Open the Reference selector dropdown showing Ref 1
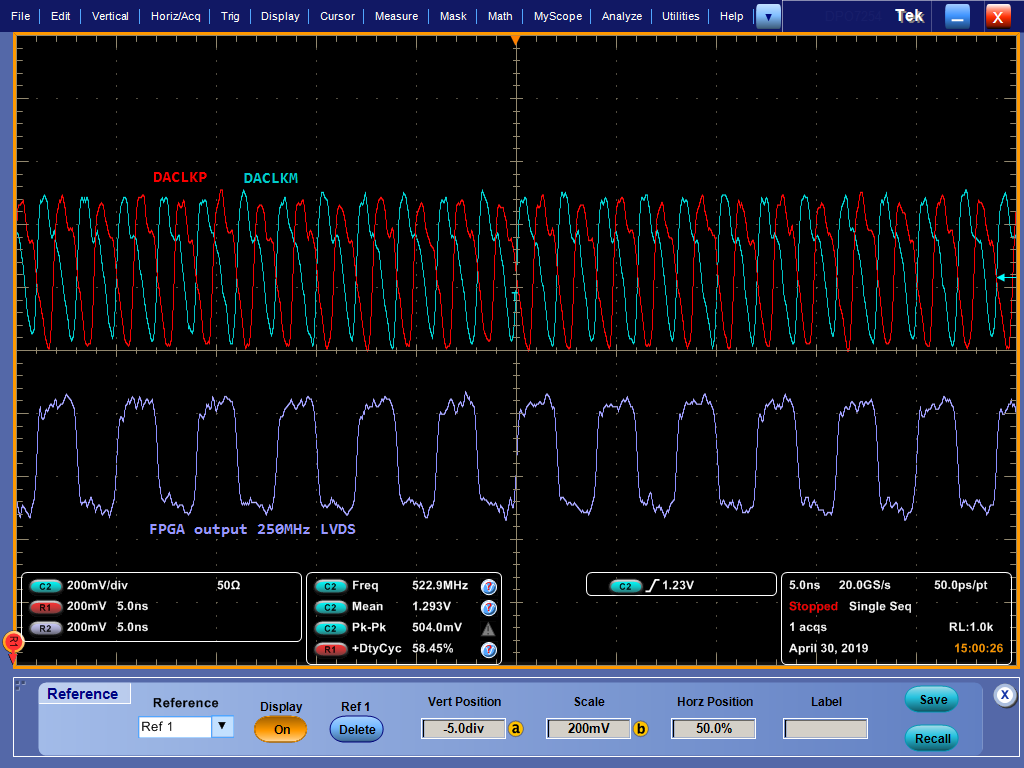This screenshot has height=768, width=1024. pyautogui.click(x=186, y=727)
